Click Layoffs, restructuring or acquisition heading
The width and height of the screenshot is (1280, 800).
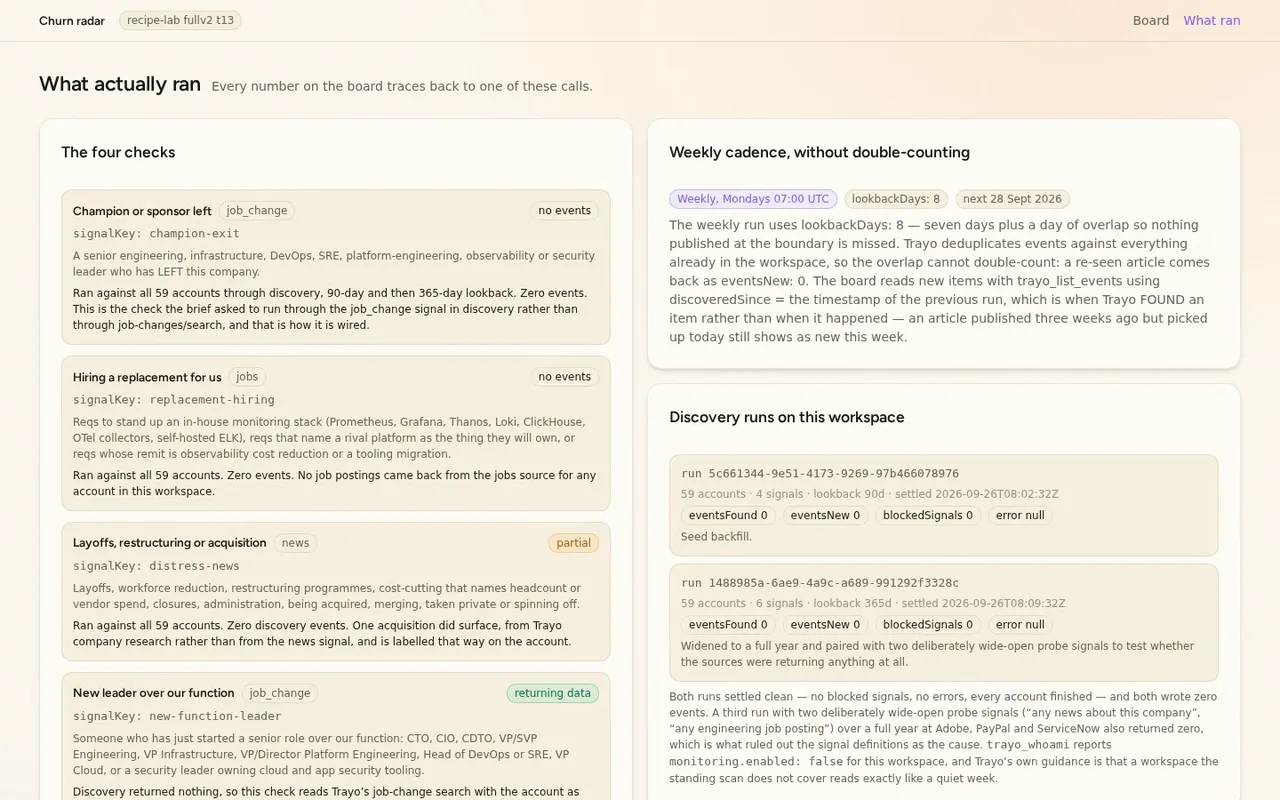coord(169,543)
